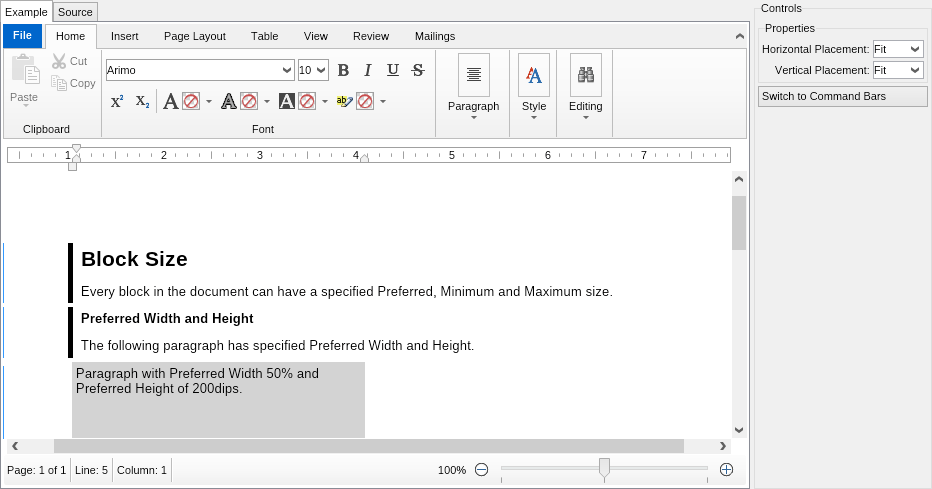
Task: Click the superscript icon
Action: (x=117, y=101)
